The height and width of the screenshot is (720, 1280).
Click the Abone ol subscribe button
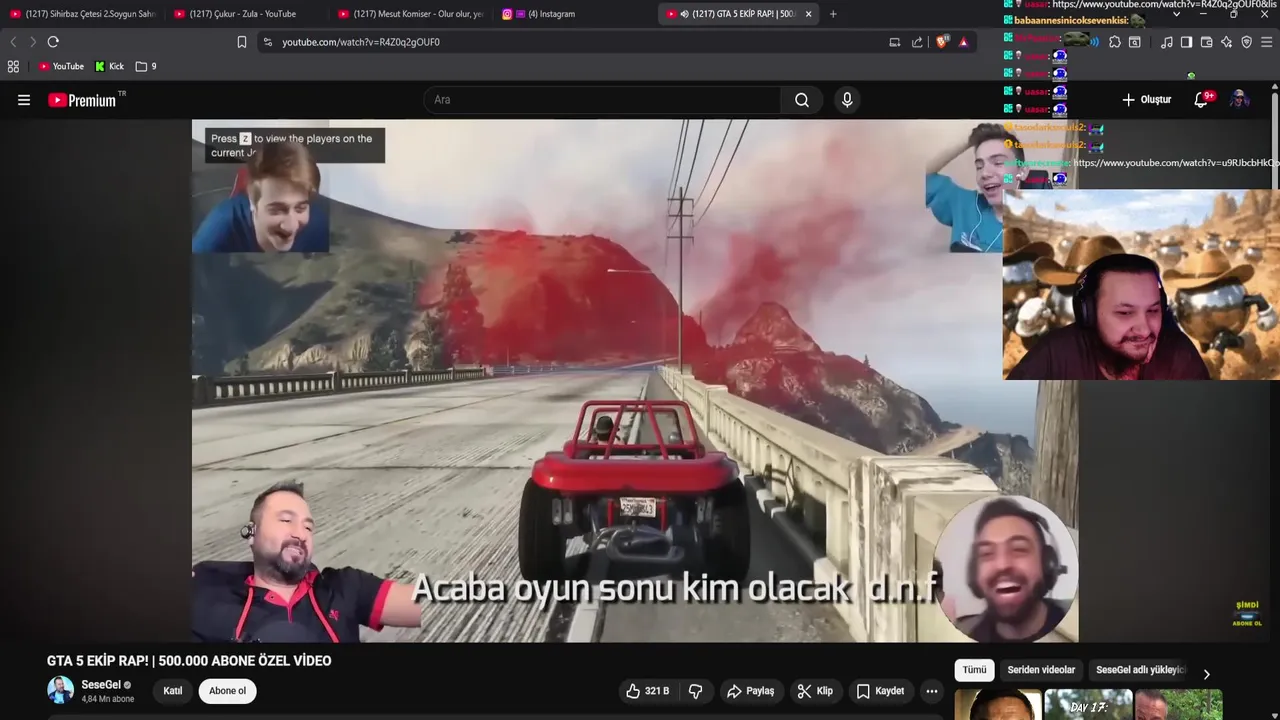[227, 691]
